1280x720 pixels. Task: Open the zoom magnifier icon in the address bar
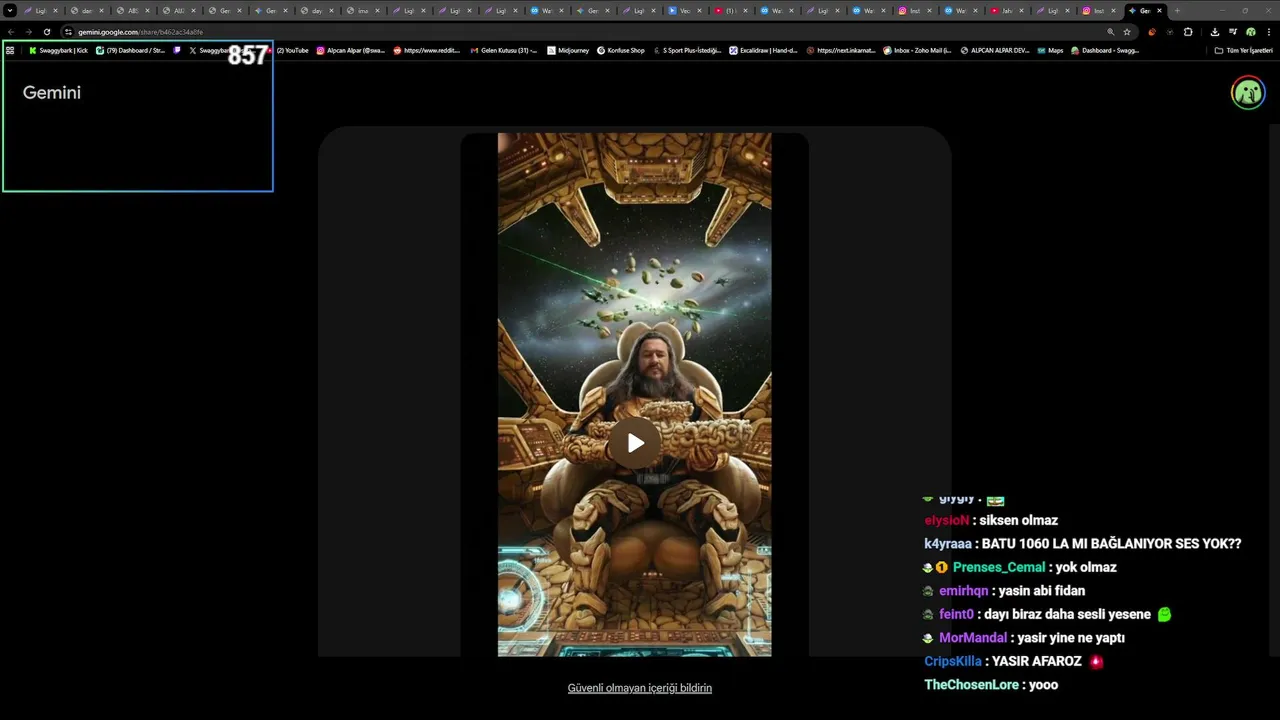1110,32
